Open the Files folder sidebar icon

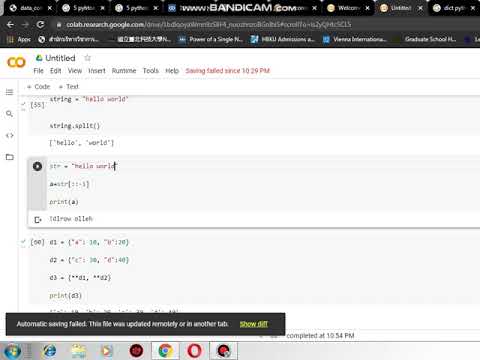[x=9, y=157]
